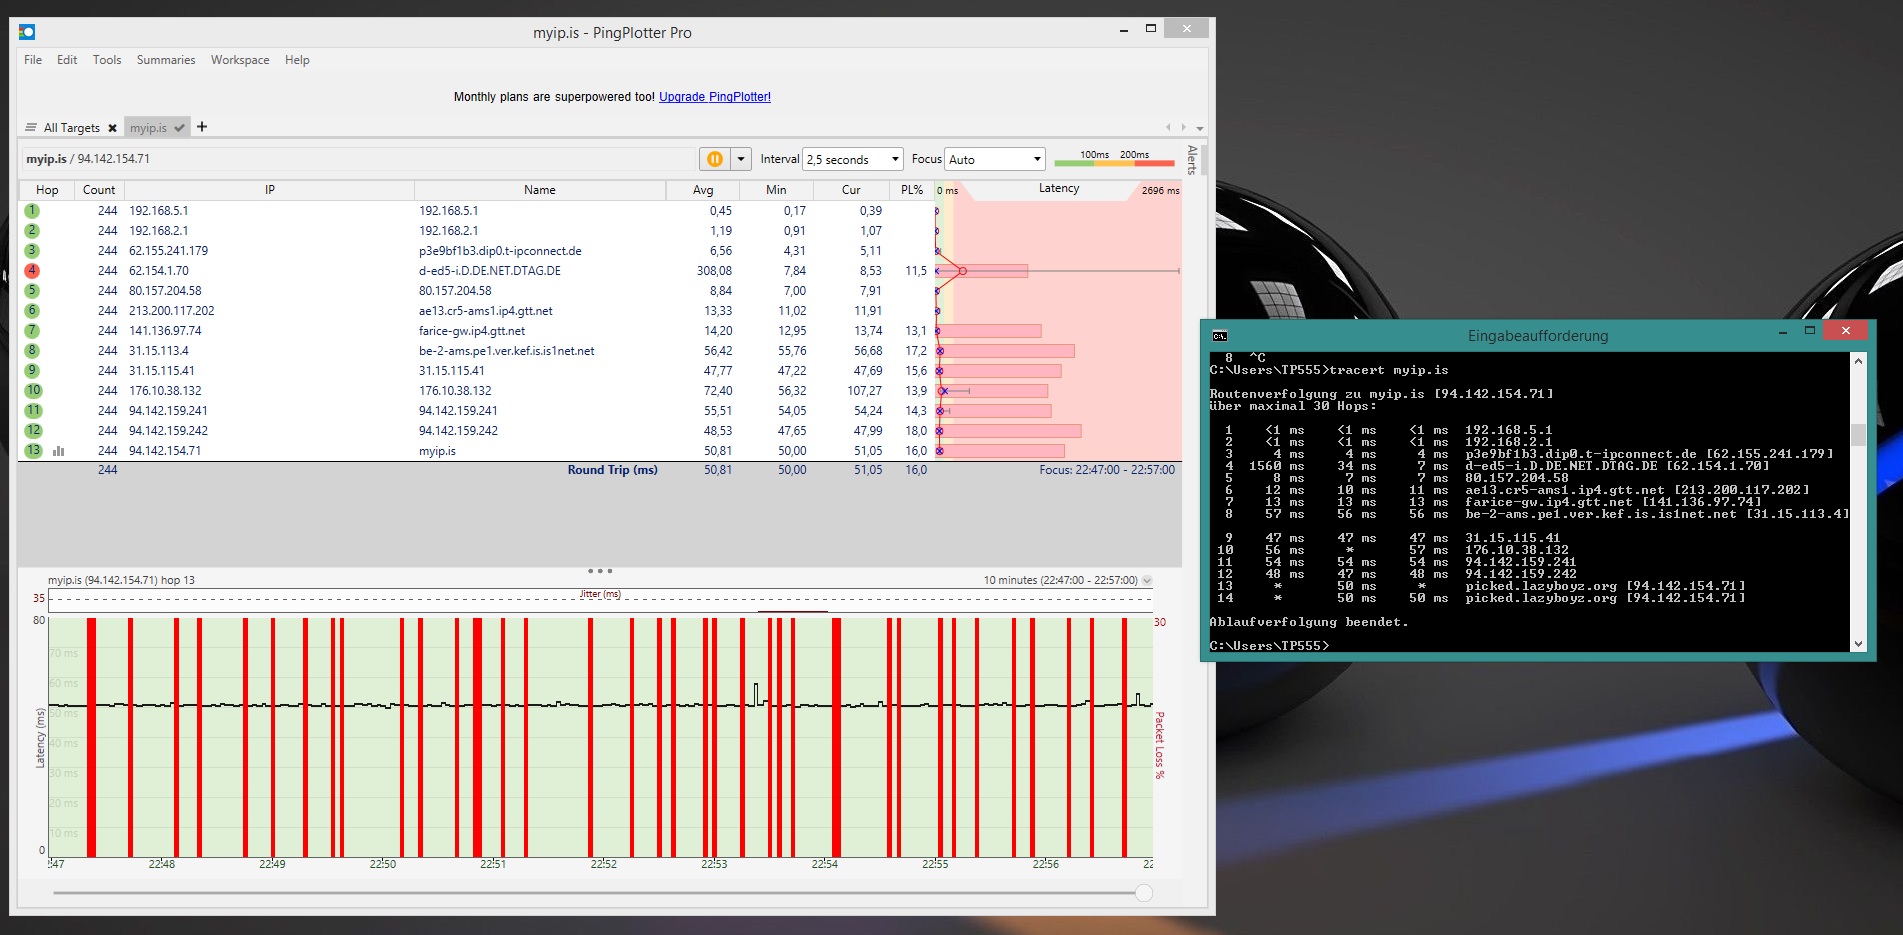Click the Upgrade PingPlotter! link
The width and height of the screenshot is (1903, 935).
pos(714,97)
